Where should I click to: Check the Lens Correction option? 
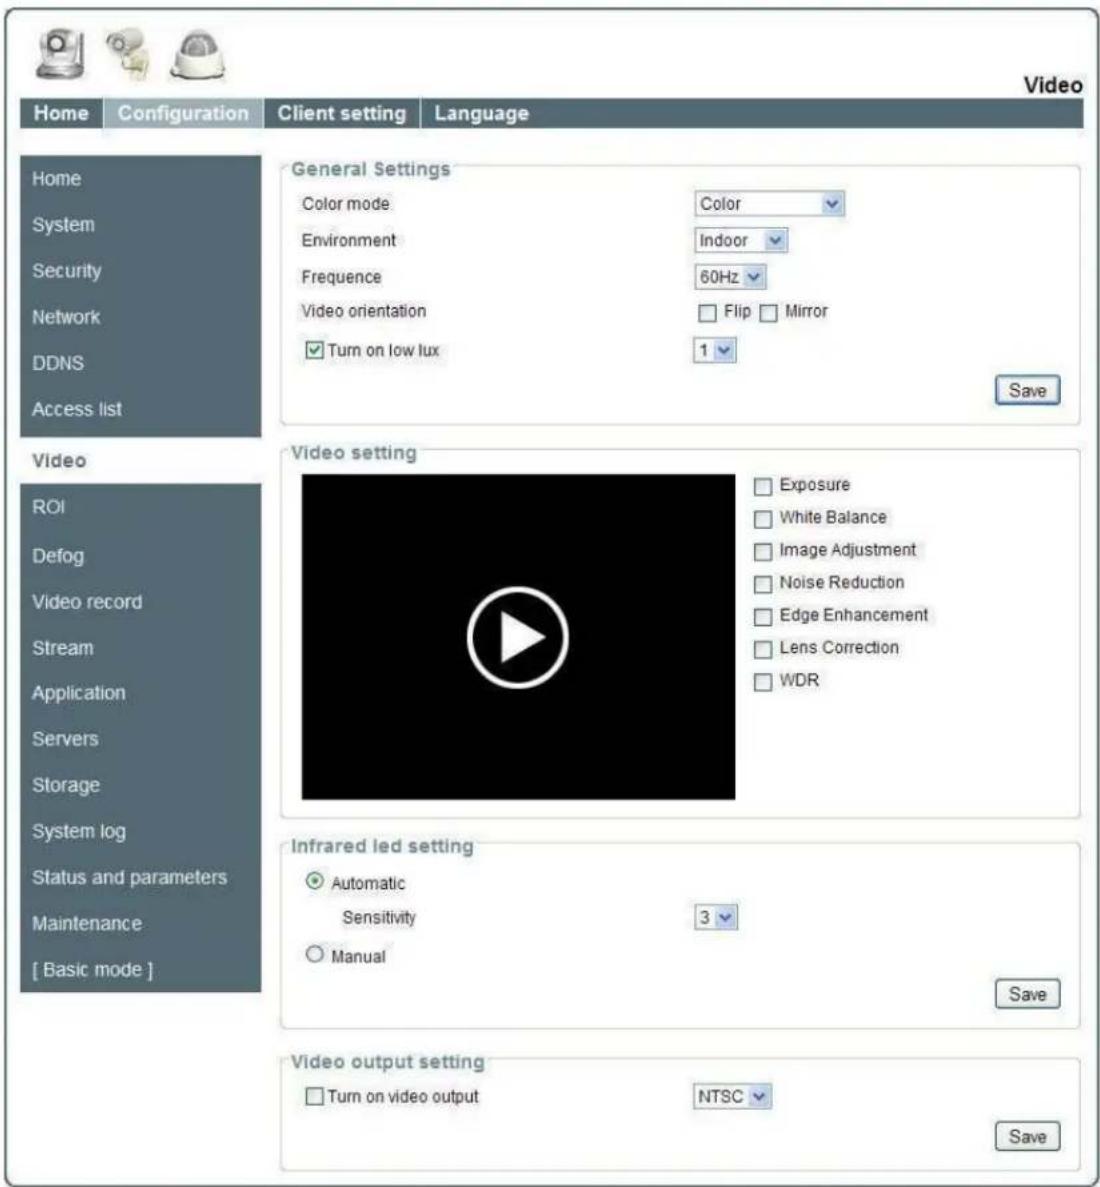click(763, 649)
